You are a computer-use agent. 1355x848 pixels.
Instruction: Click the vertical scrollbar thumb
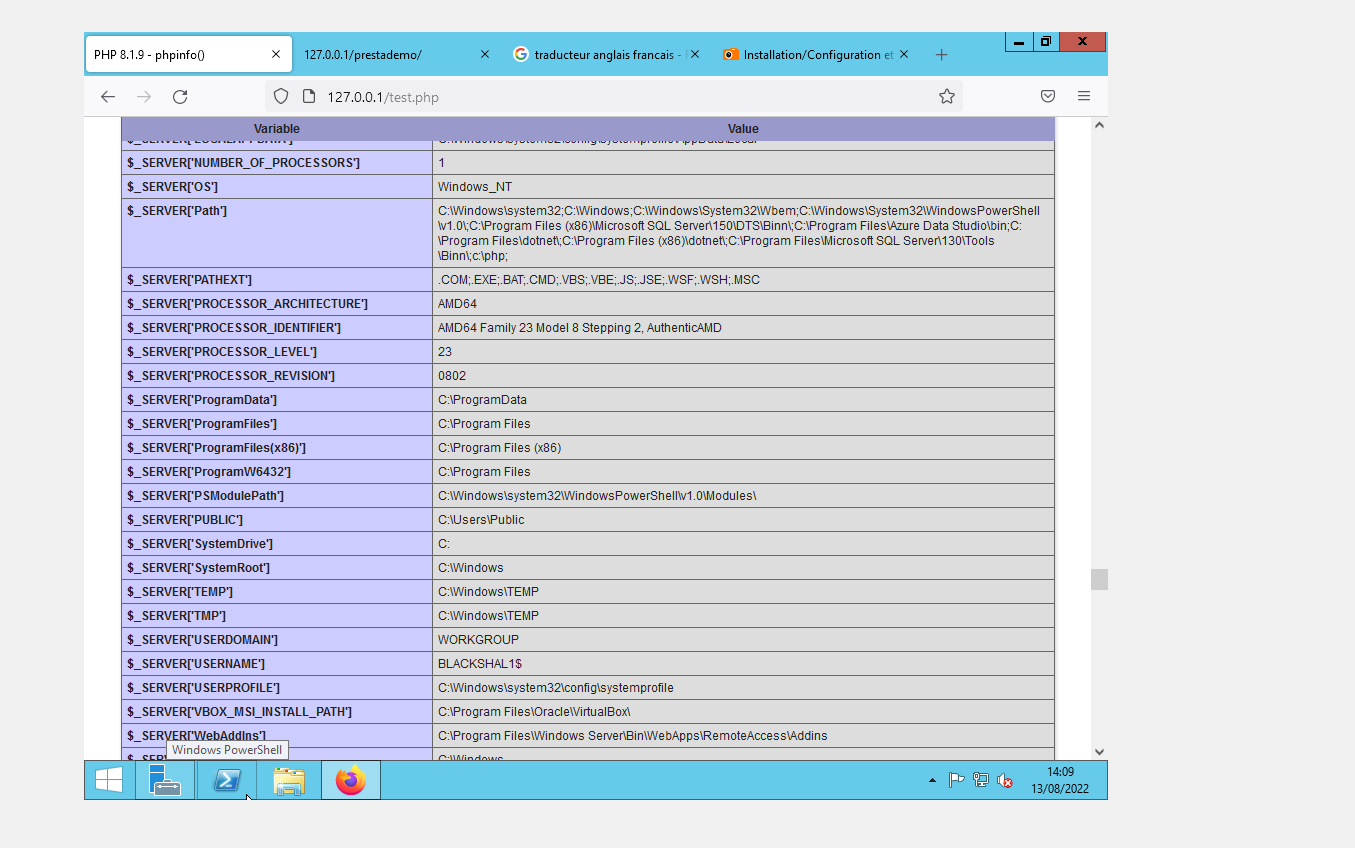(x=1099, y=580)
